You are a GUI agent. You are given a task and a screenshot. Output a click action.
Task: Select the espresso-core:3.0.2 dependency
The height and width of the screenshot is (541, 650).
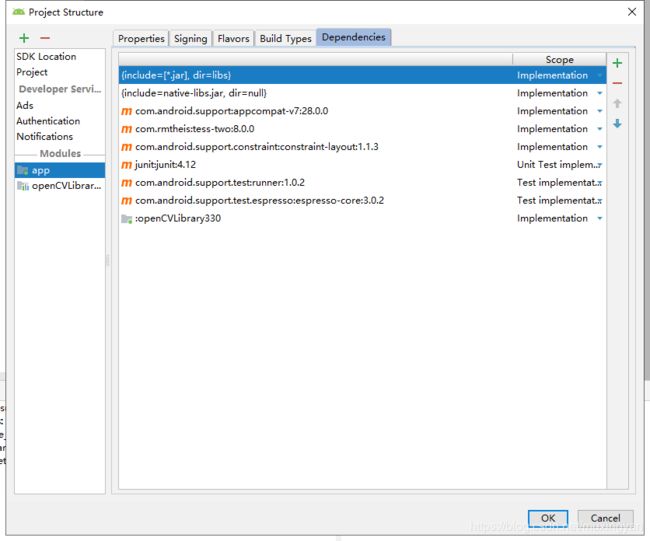[362, 201]
